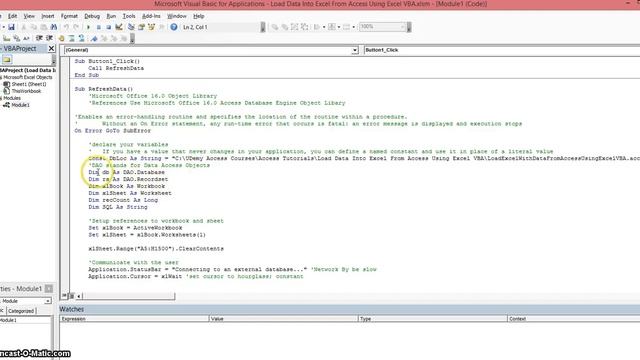640x360 pixels.
Task: Undo the last edit
Action: pyautogui.click(x=67, y=27)
